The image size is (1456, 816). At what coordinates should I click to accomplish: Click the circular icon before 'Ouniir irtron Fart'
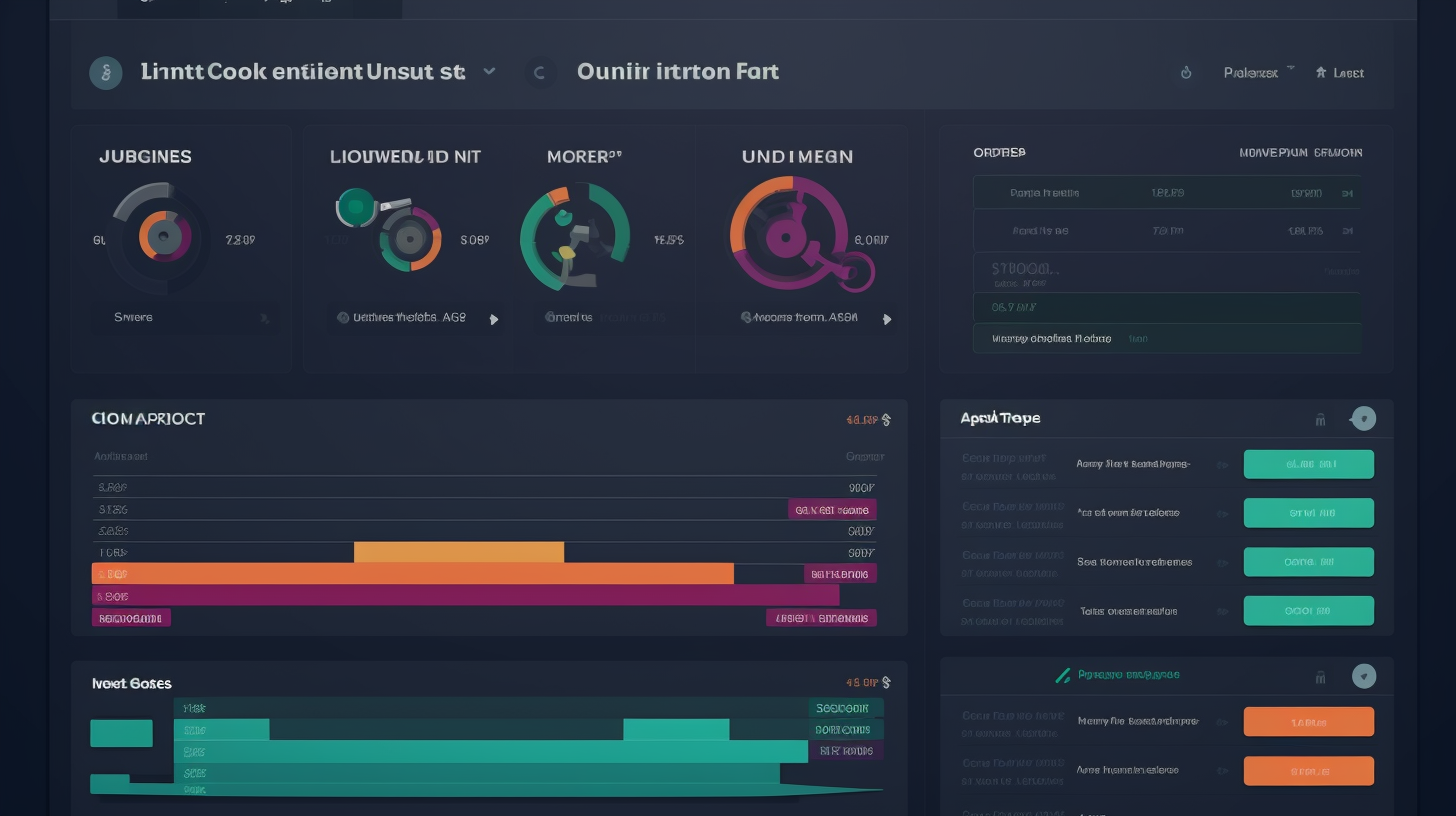[540, 73]
